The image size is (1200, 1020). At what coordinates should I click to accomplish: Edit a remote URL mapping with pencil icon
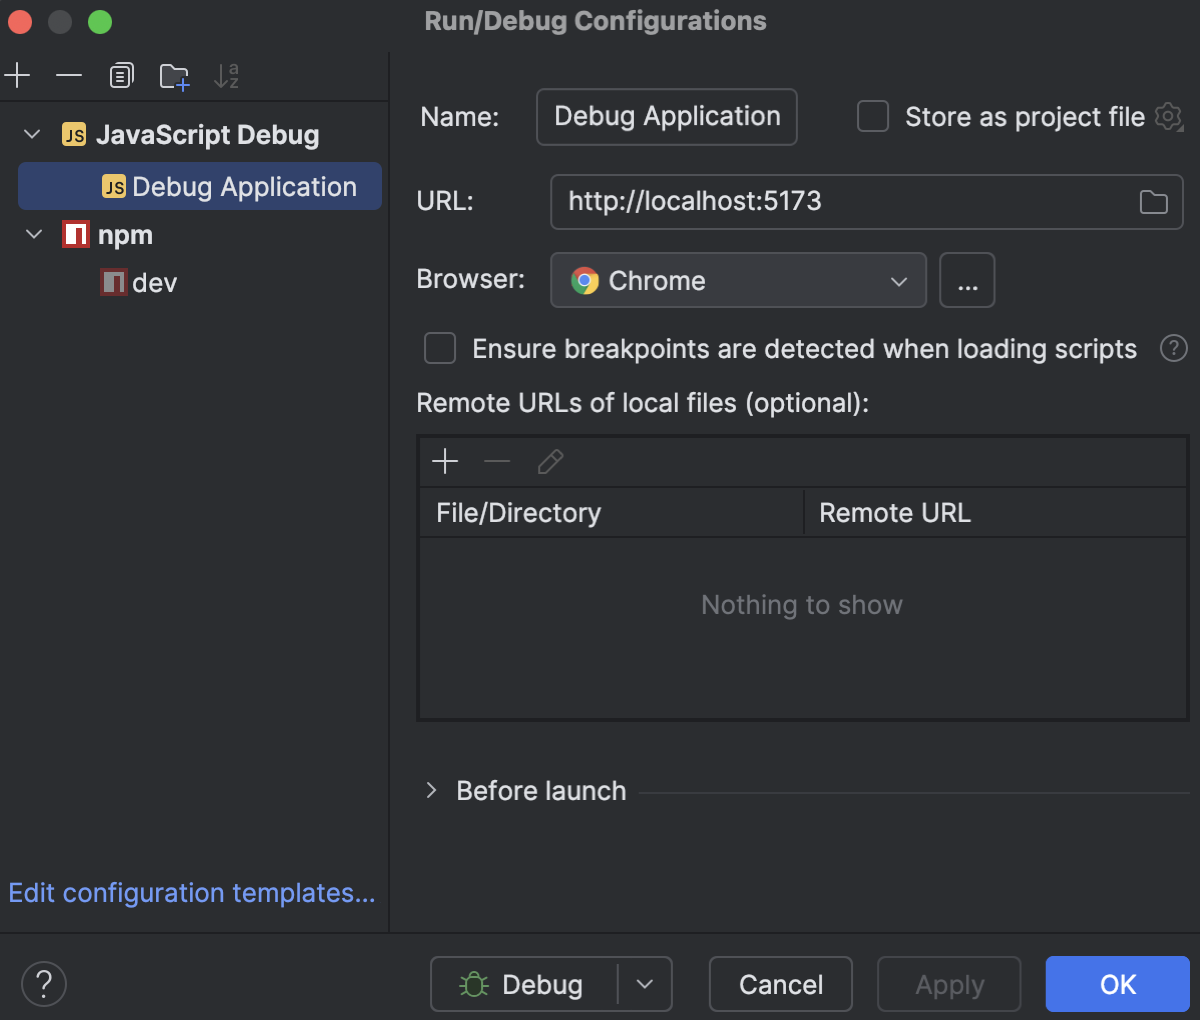549,461
